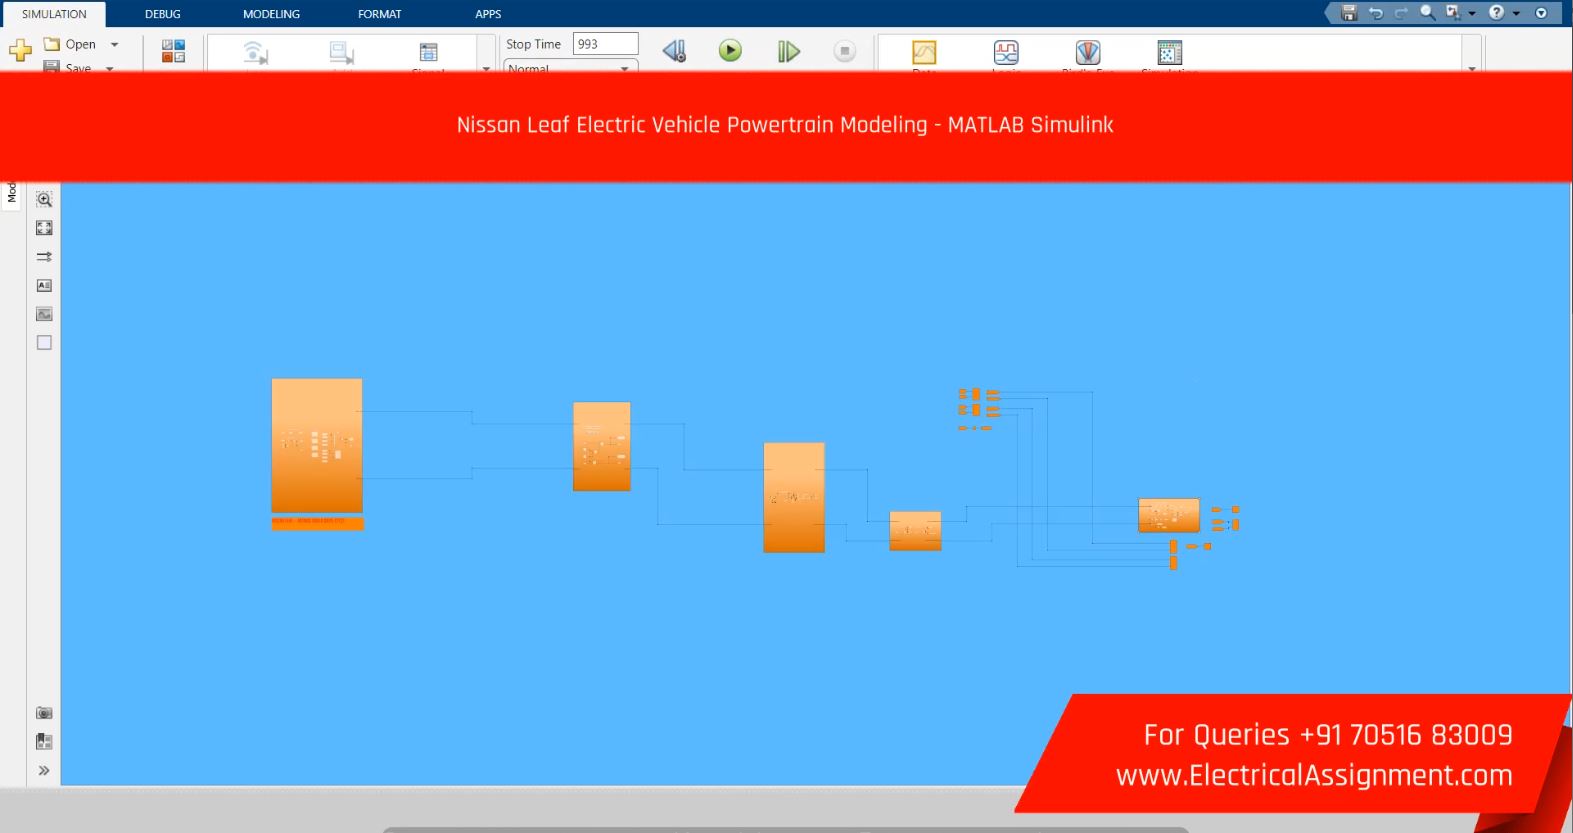Open the Model Browser side tab
This screenshot has height=833, width=1573.
pos(12,192)
